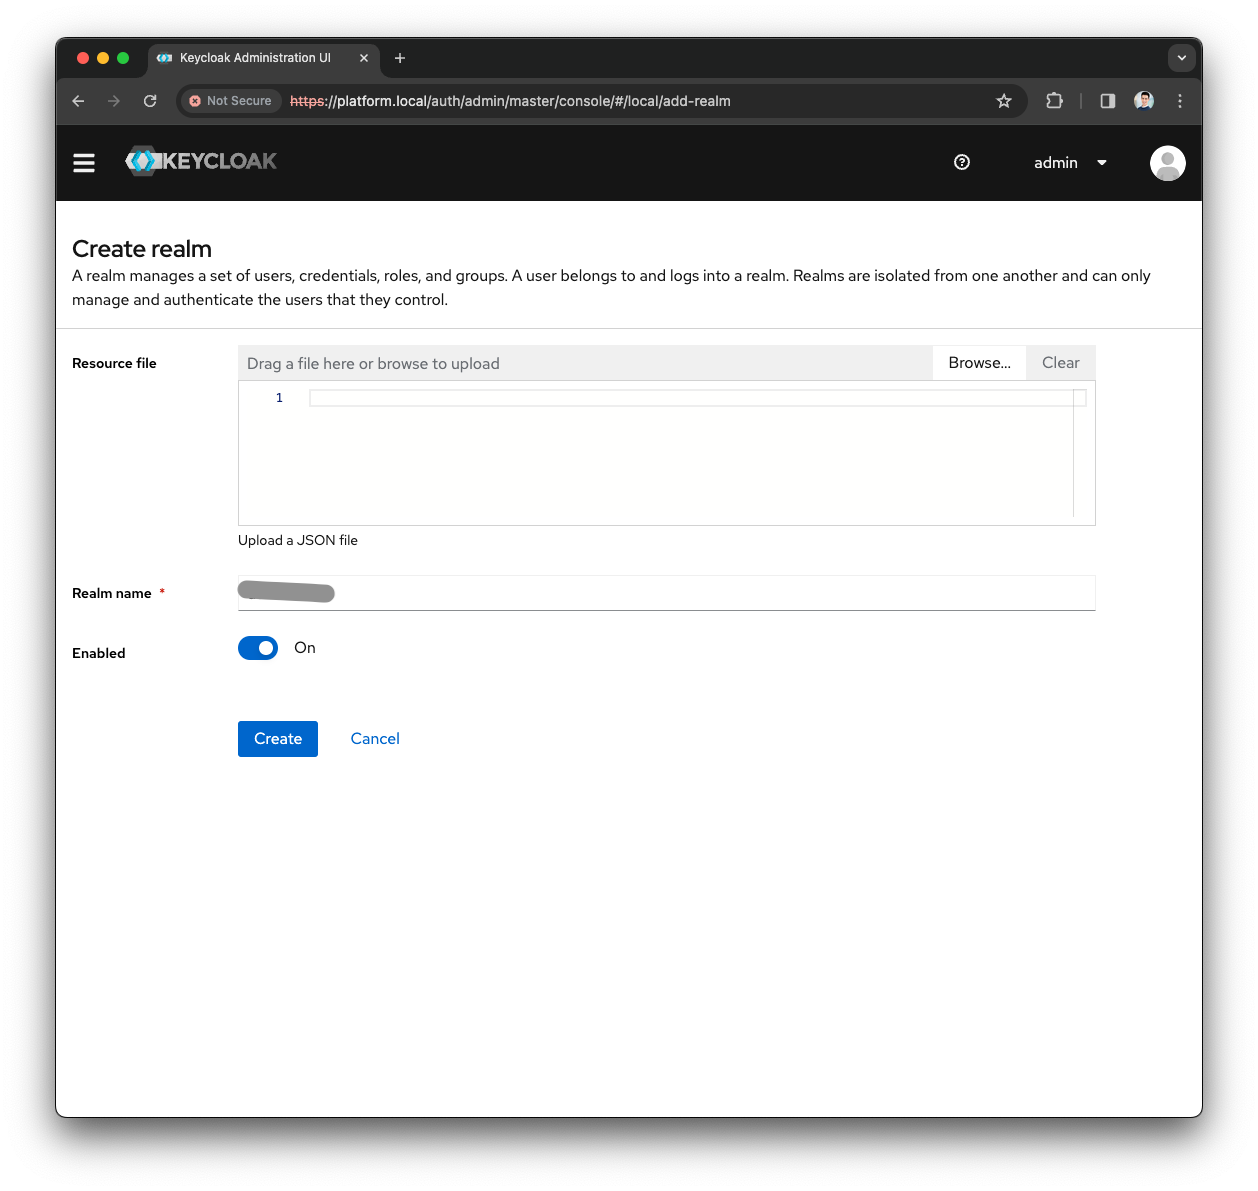Toggle the browser side panel icon
Image resolution: width=1258 pixels, height=1191 pixels.
coord(1106,101)
